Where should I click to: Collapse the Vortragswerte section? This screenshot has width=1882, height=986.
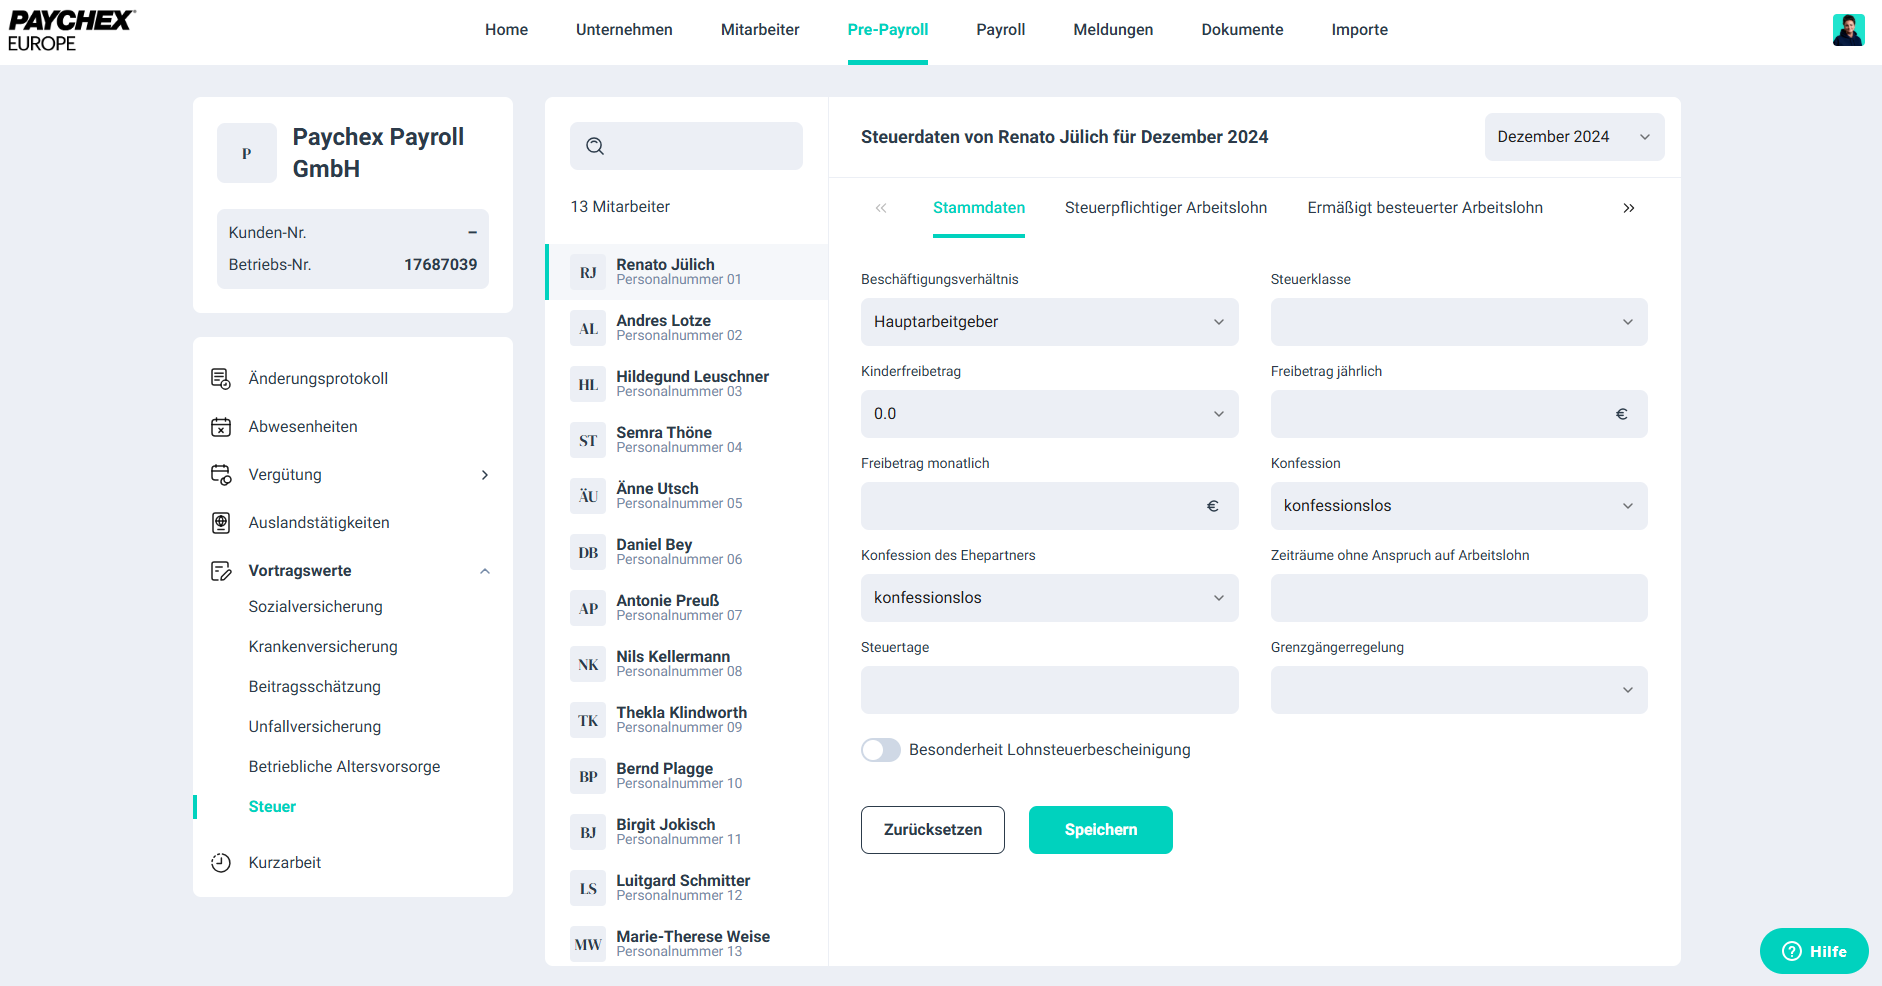click(485, 571)
